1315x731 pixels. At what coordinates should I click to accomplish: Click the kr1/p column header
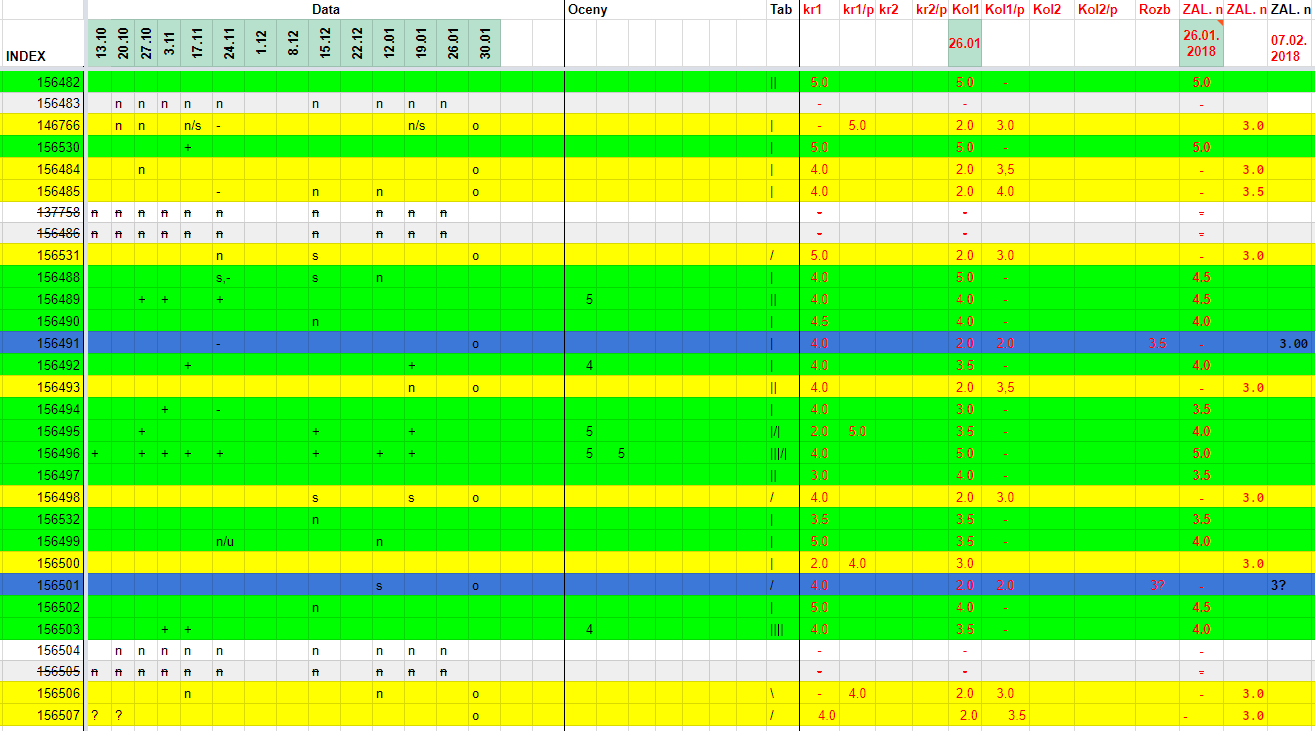(856, 9)
